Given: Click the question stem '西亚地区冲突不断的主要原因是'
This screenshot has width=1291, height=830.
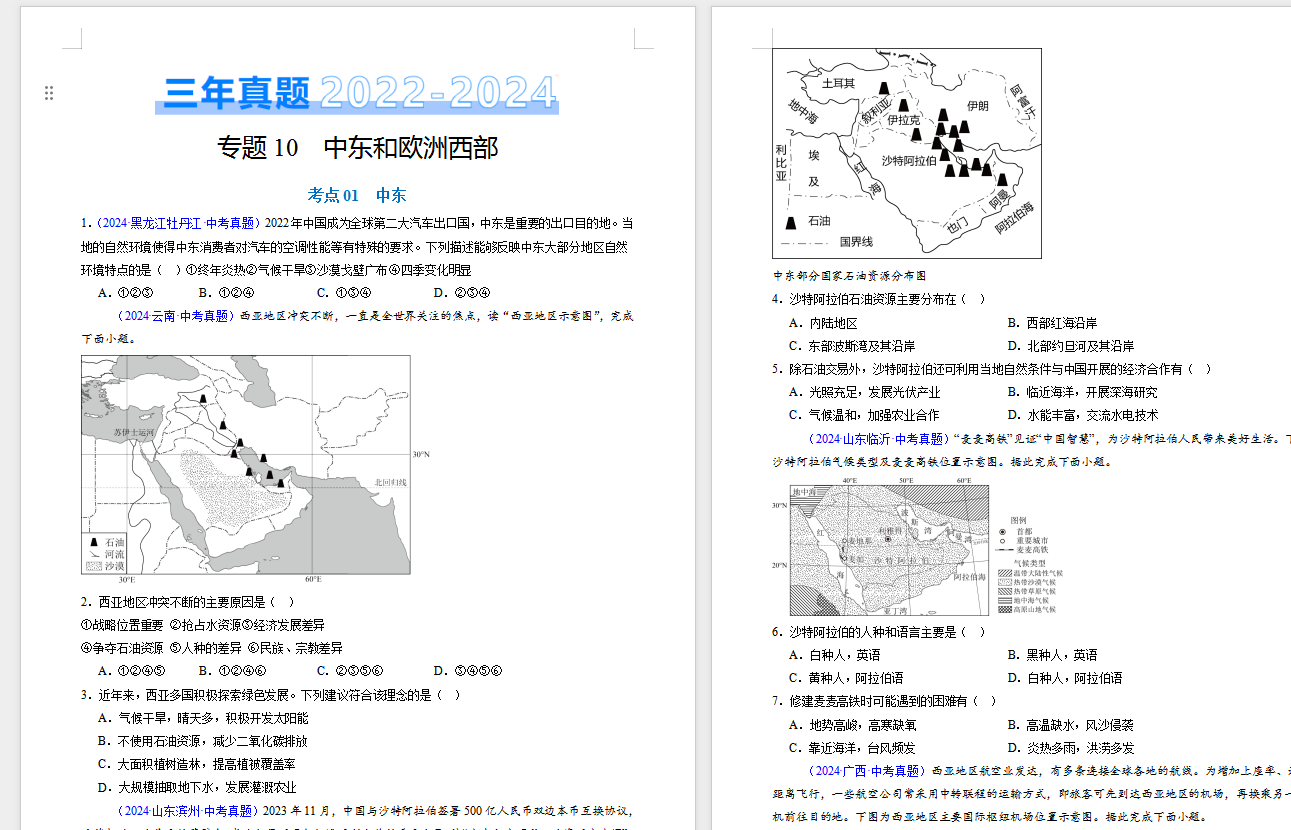Looking at the screenshot, I should (189, 602).
